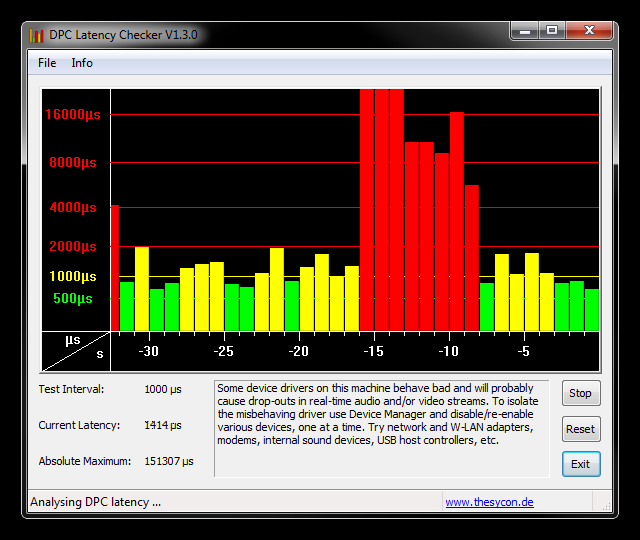Click the Reset button
This screenshot has height=540, width=640.
tap(581, 429)
